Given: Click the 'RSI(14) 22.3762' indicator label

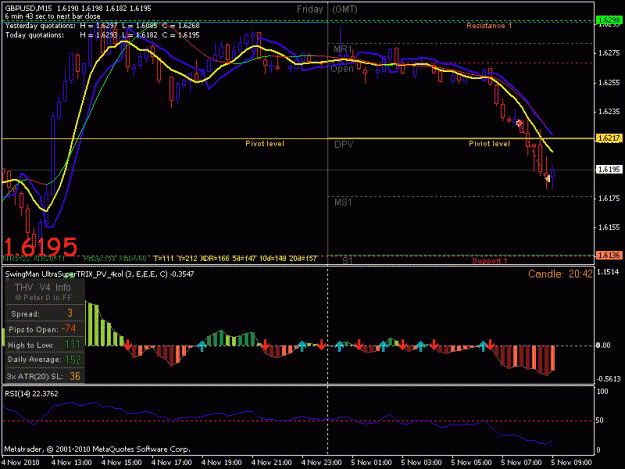Looking at the screenshot, I should 31,394.
